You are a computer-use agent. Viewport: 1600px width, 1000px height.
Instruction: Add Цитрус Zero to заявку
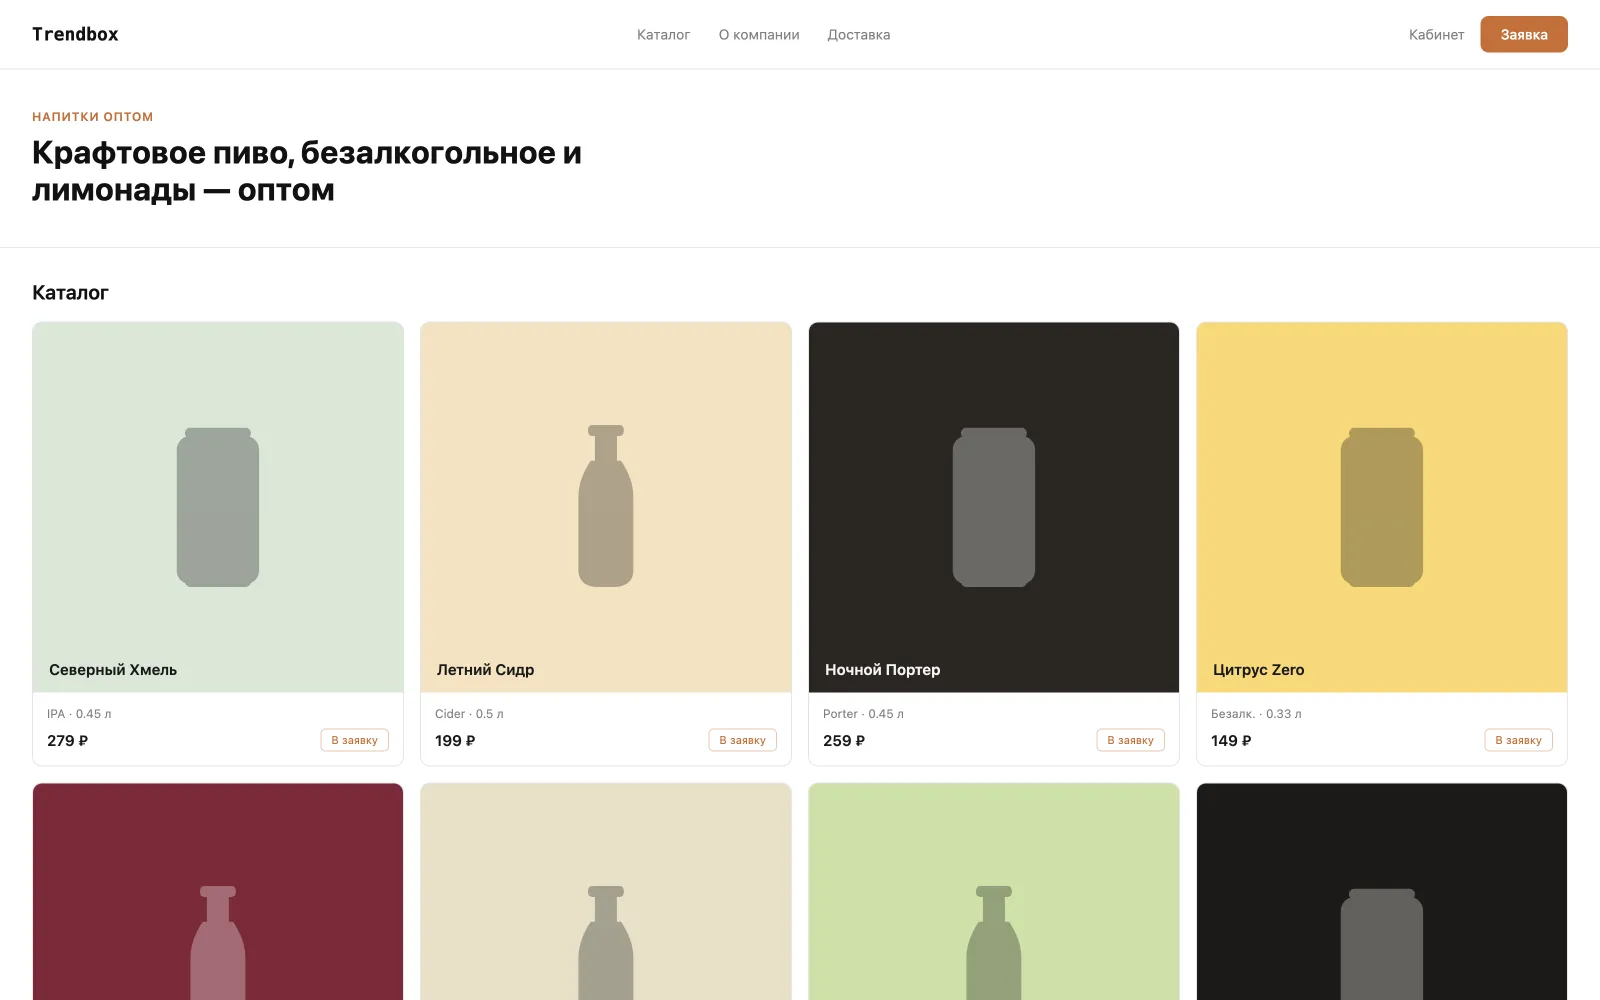(1519, 740)
